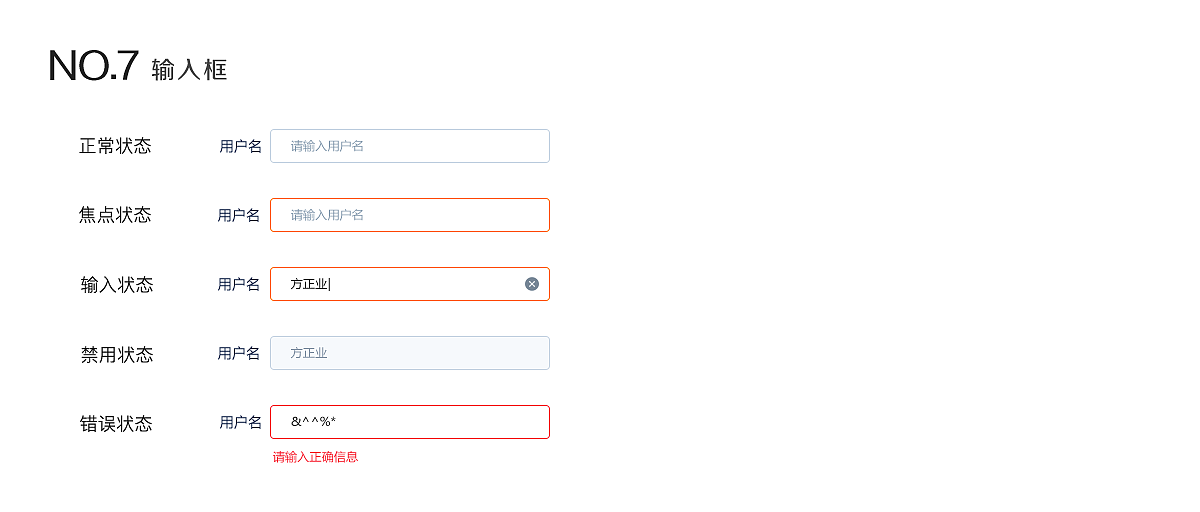Click the 禁用状态 label
Screen dimensions: 1200x512
(x=117, y=355)
